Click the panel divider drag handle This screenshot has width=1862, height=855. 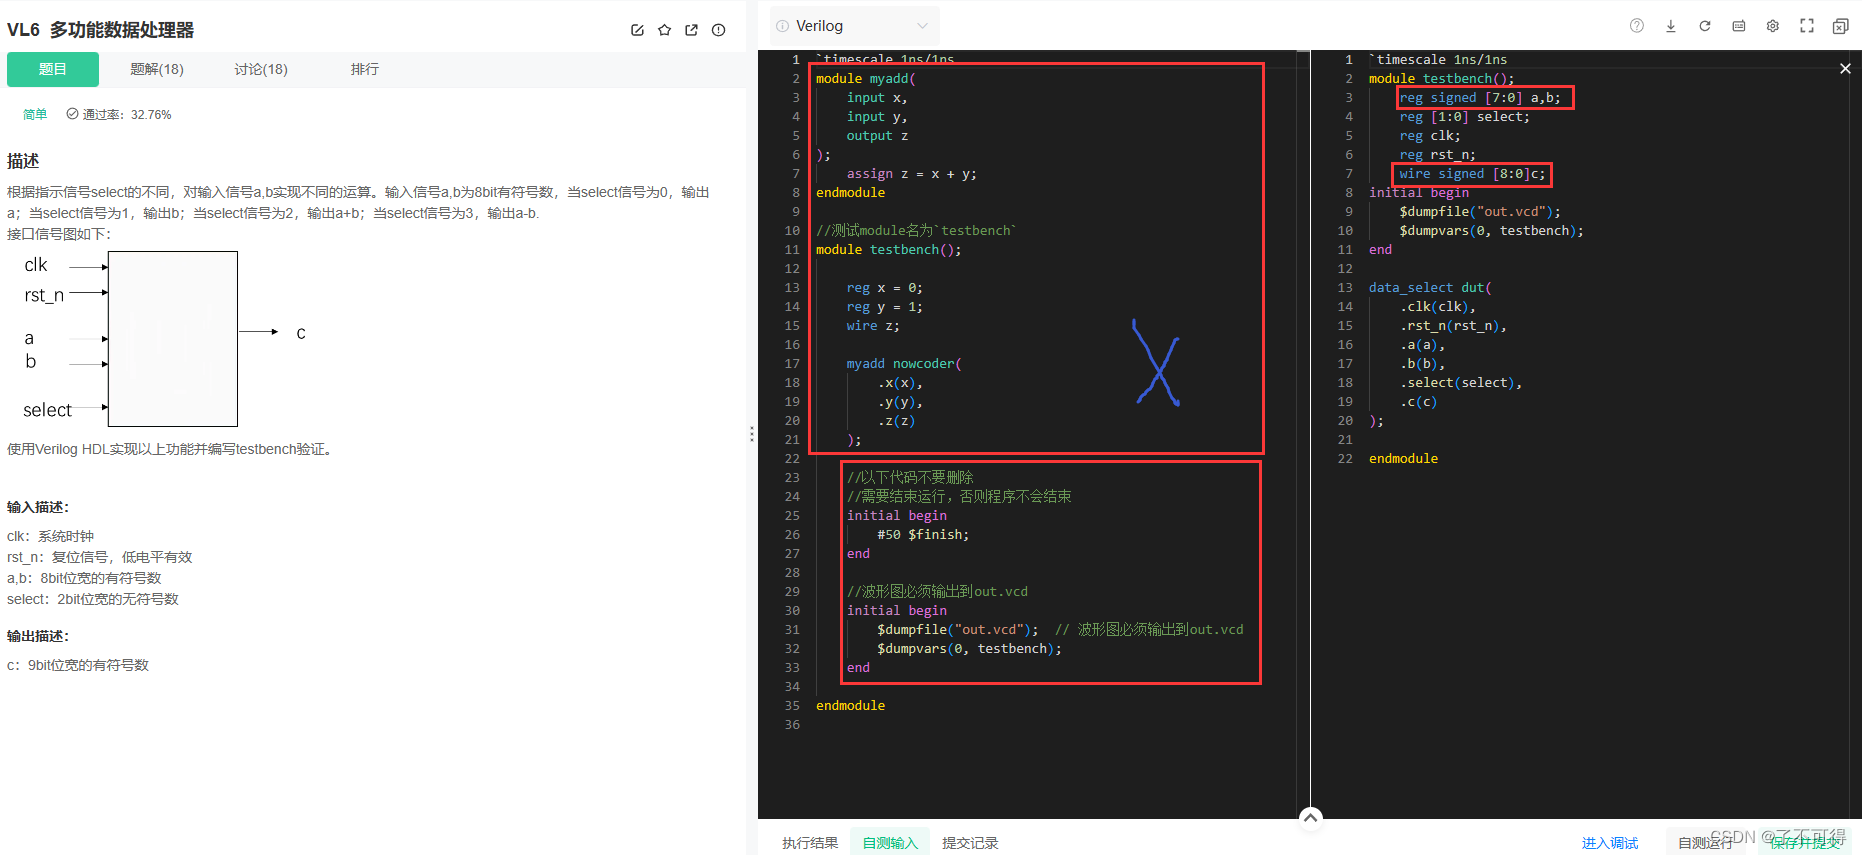[752, 434]
